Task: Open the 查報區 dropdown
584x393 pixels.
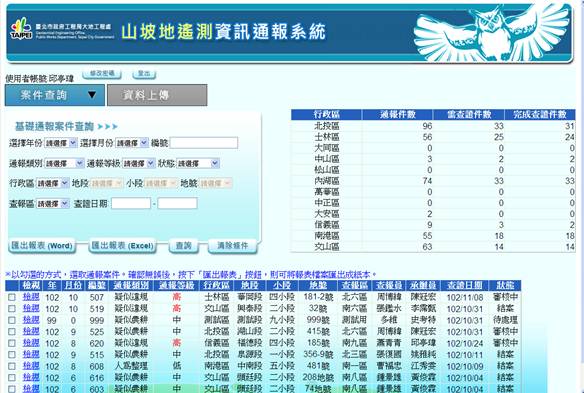Action: pyautogui.click(x=52, y=204)
